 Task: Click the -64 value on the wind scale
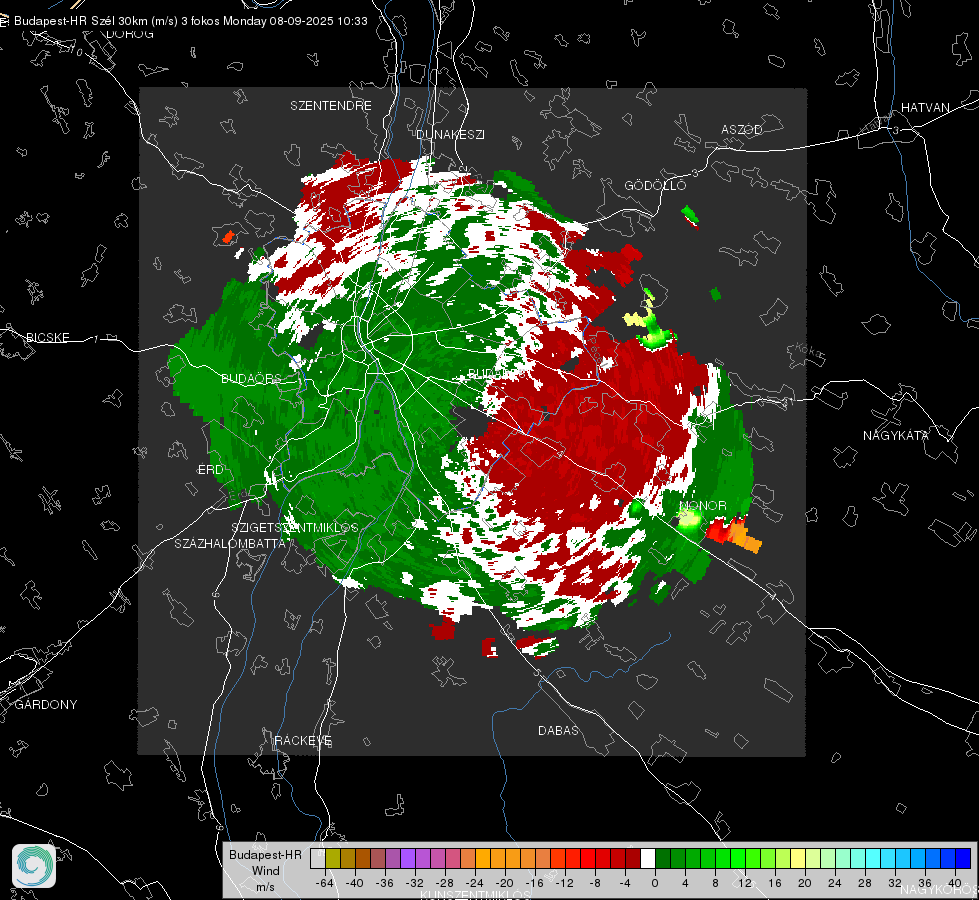tap(325, 883)
